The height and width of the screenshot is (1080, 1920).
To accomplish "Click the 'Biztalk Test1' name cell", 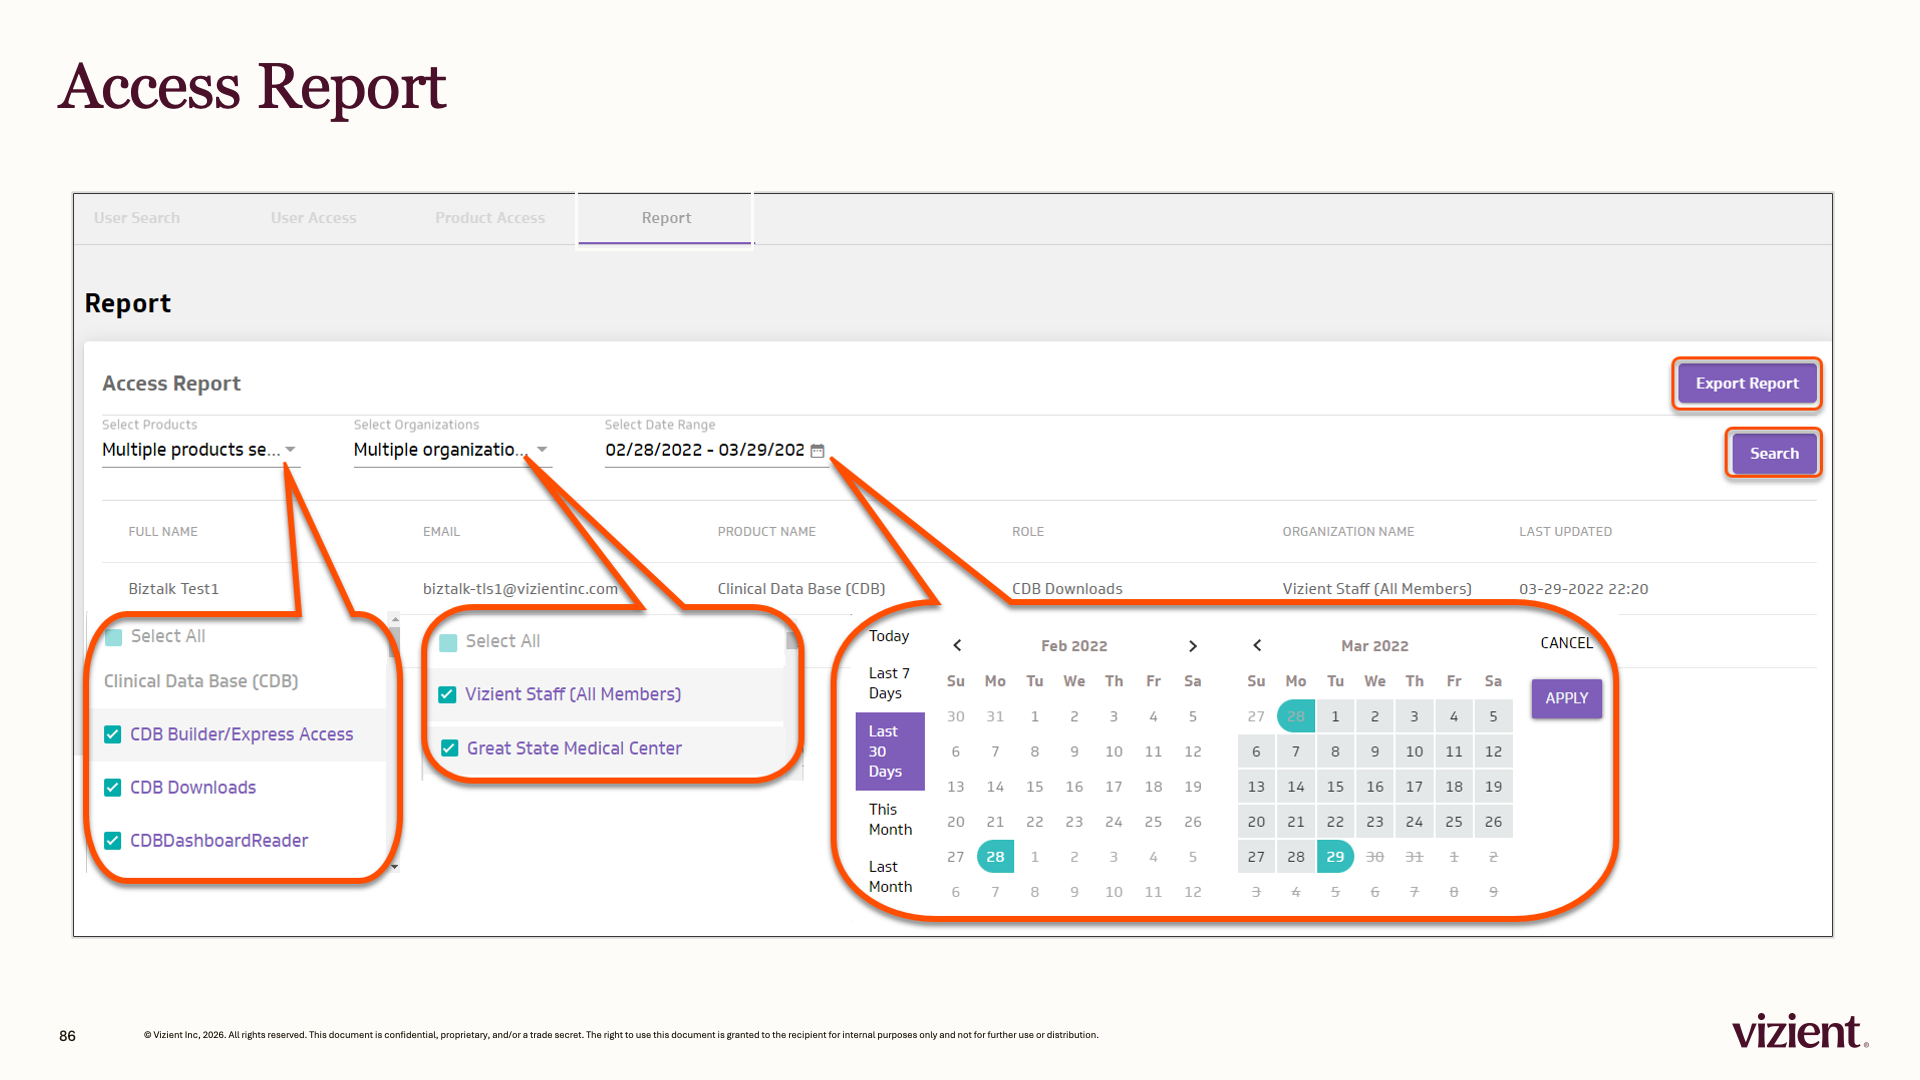I will pyautogui.click(x=173, y=589).
